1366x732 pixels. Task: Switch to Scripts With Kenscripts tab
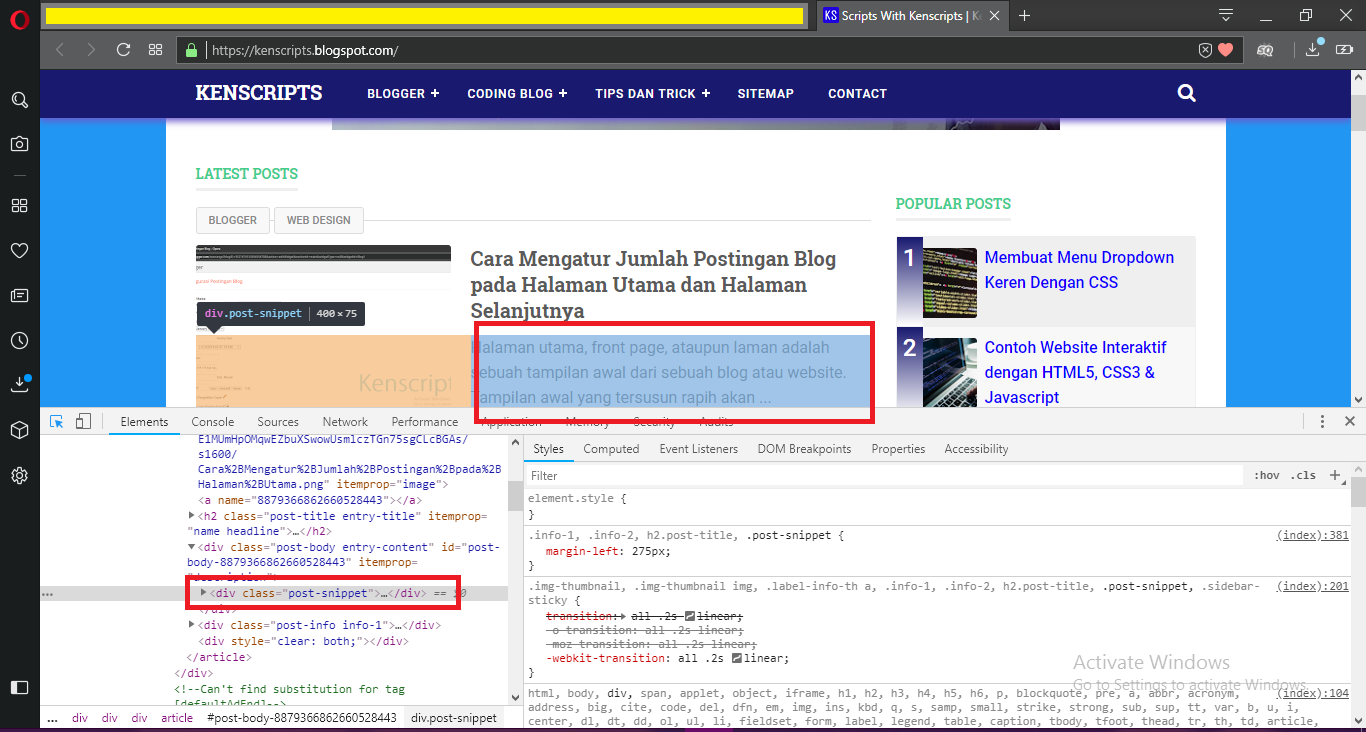(x=913, y=15)
